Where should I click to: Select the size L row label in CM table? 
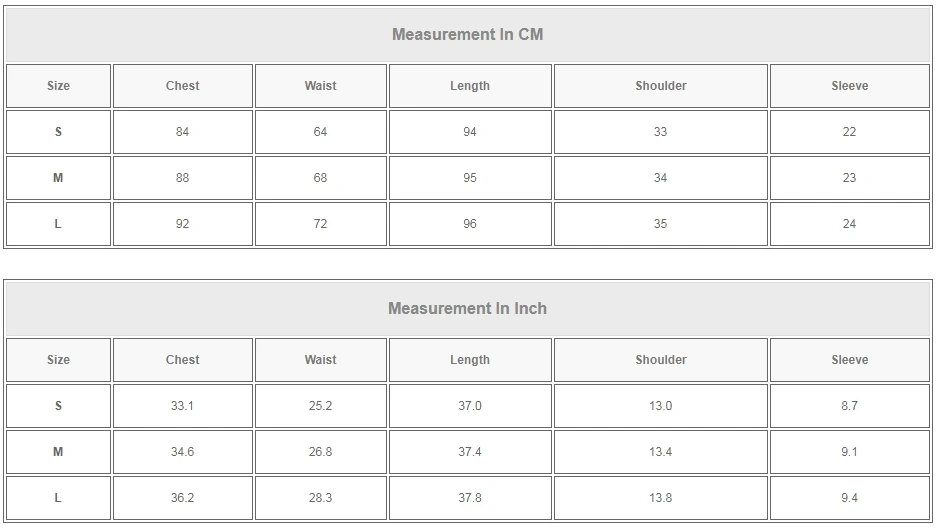pos(58,224)
